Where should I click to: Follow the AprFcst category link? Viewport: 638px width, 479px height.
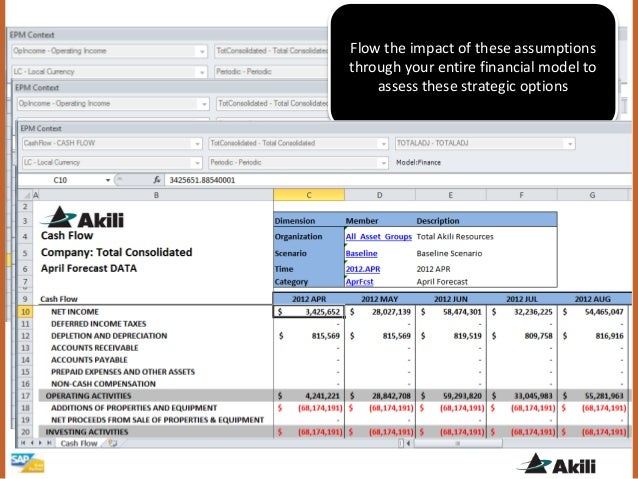[x=359, y=282]
